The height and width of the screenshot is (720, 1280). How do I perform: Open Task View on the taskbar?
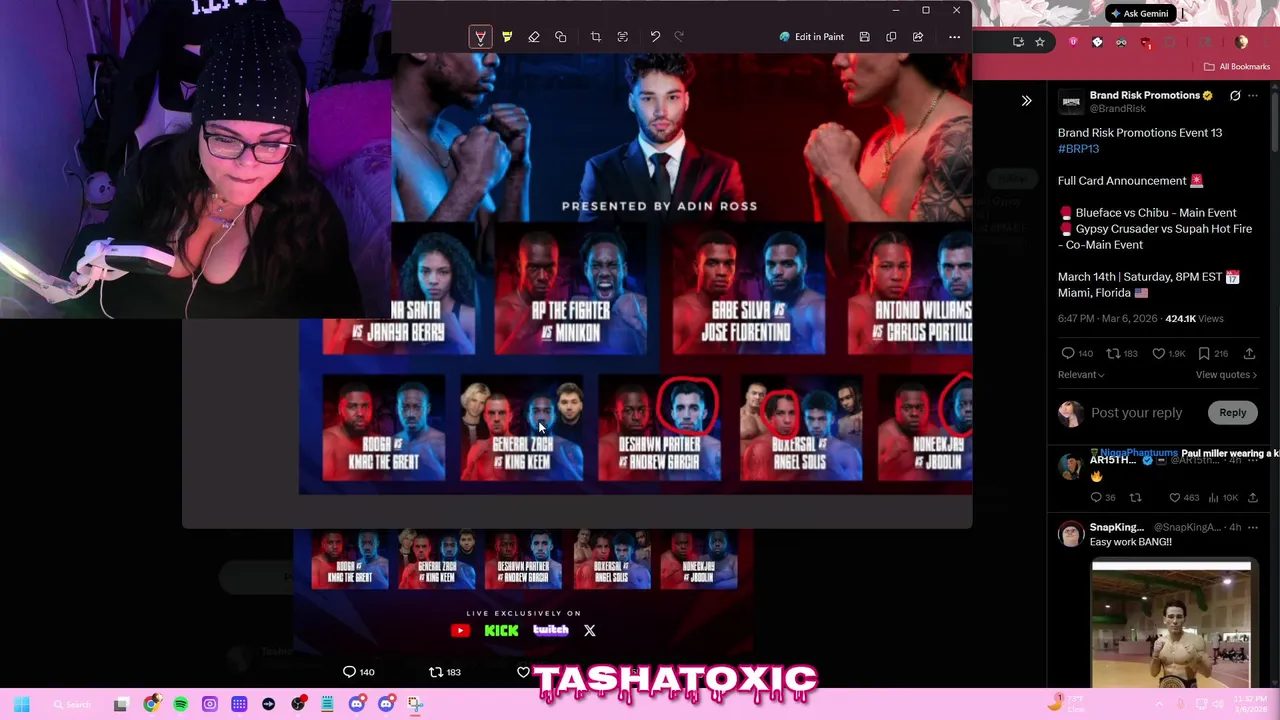click(121, 704)
